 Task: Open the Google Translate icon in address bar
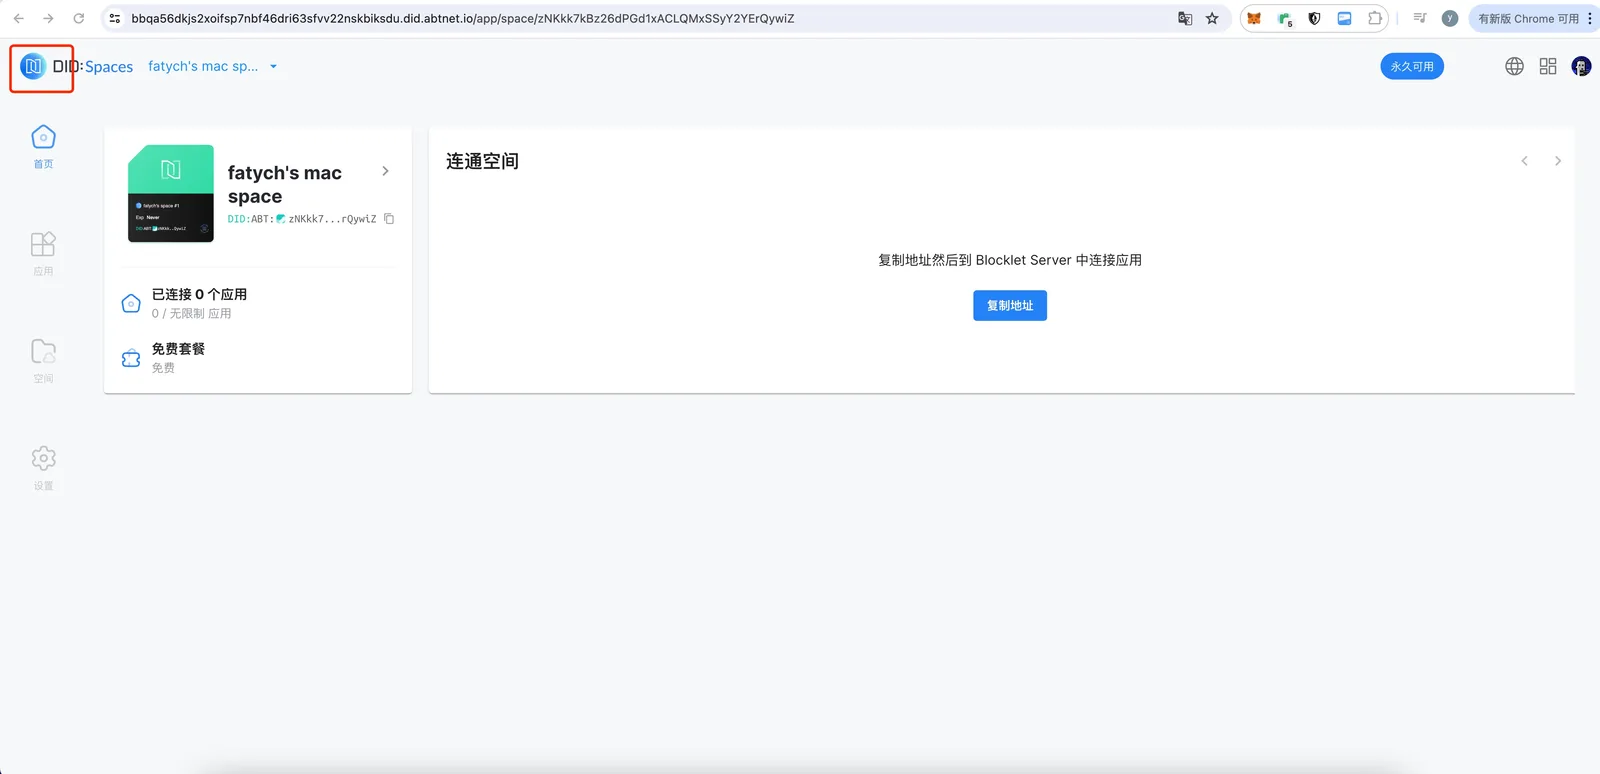click(1185, 18)
